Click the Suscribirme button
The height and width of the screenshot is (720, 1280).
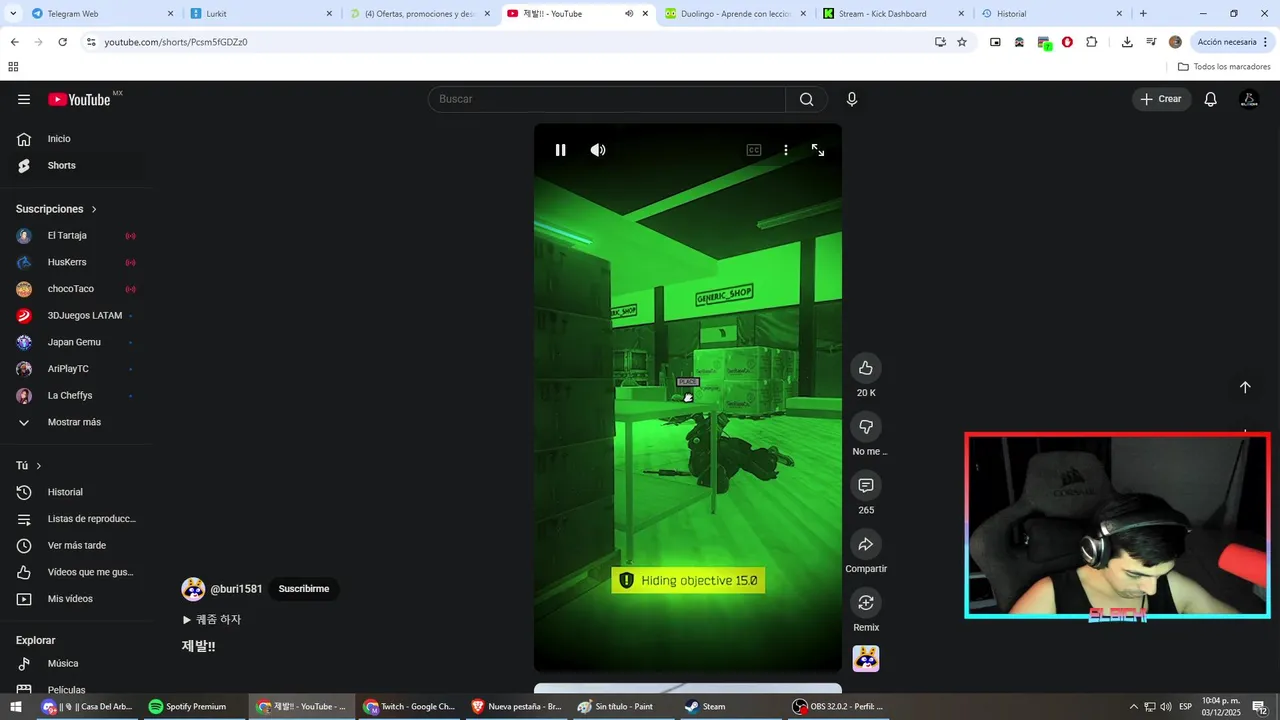[x=304, y=589]
